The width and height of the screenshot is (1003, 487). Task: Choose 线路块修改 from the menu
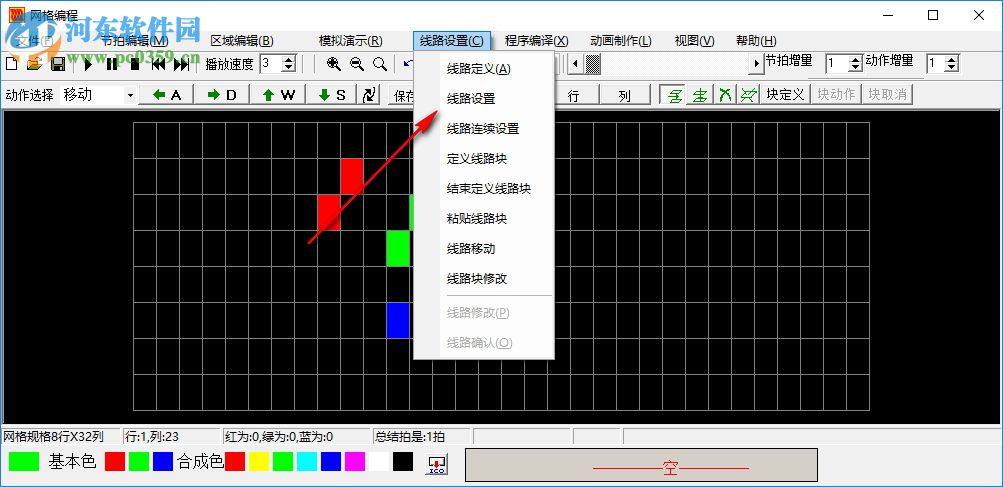484,279
